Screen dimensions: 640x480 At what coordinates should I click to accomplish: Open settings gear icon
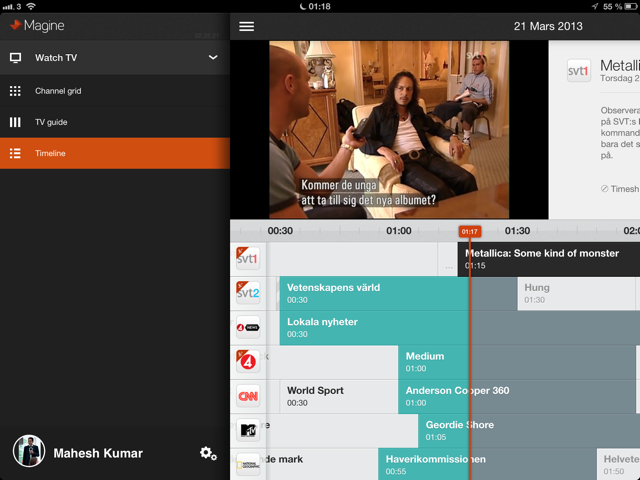click(208, 453)
